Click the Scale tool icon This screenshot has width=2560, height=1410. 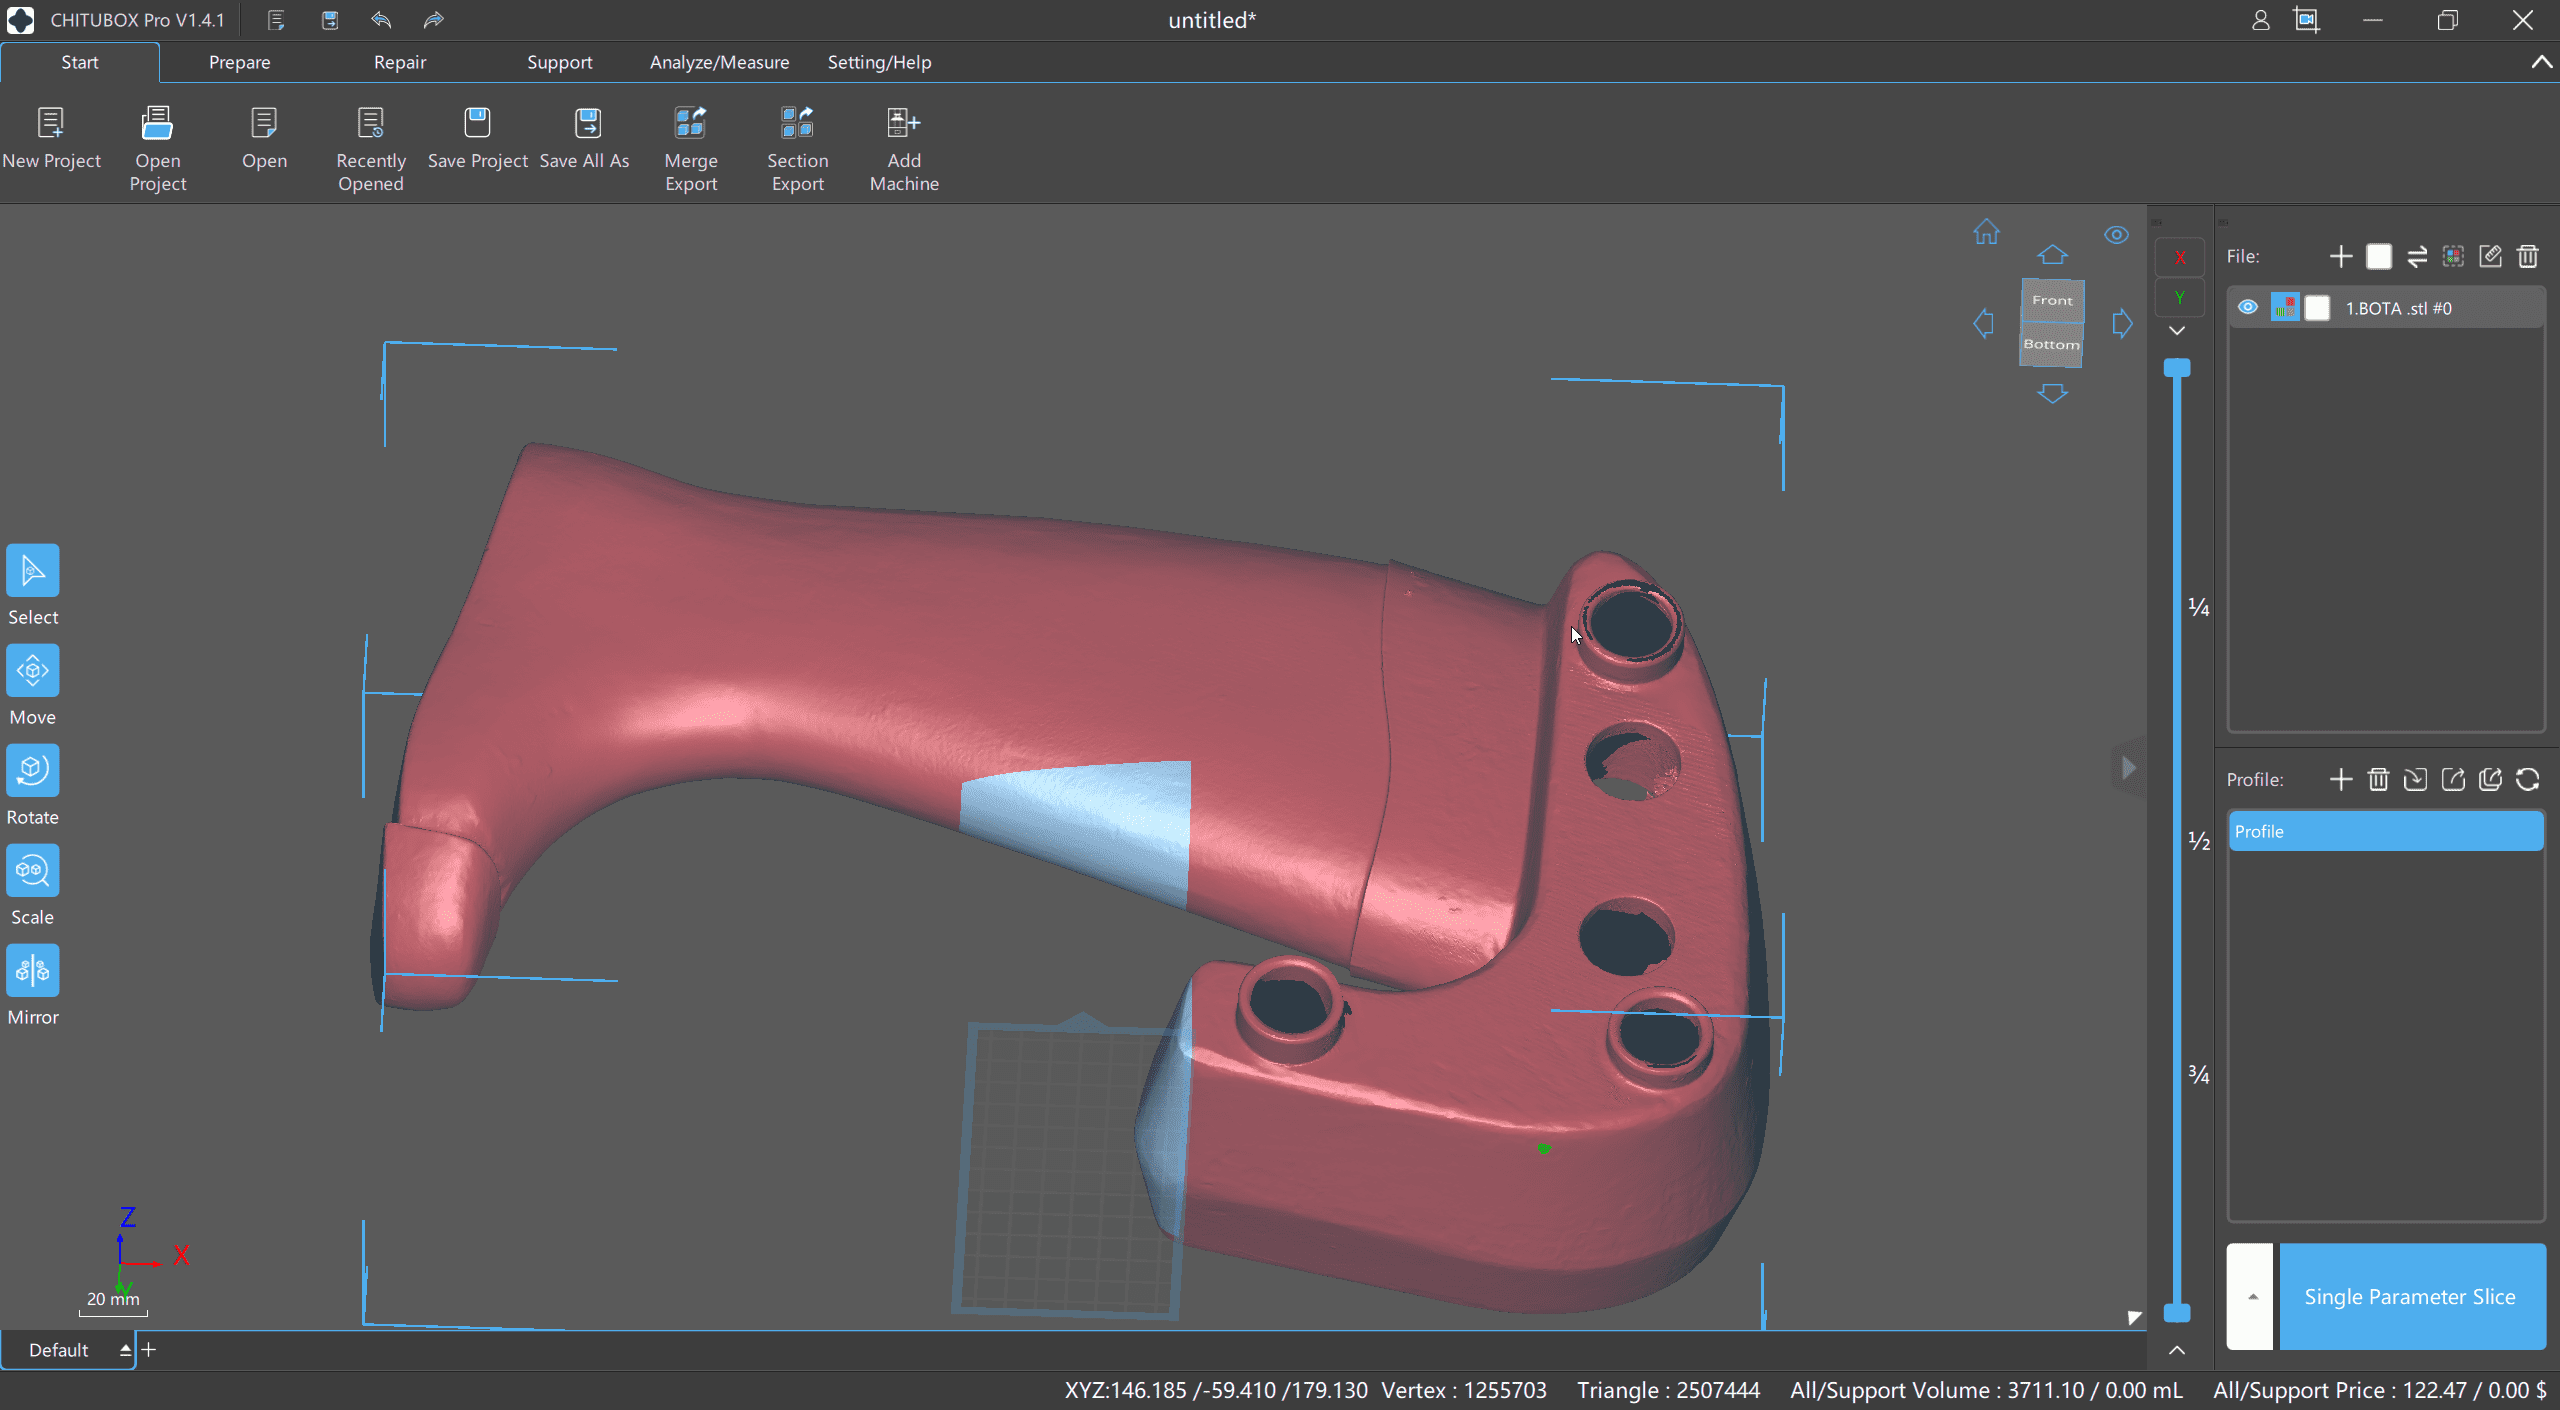(32, 871)
